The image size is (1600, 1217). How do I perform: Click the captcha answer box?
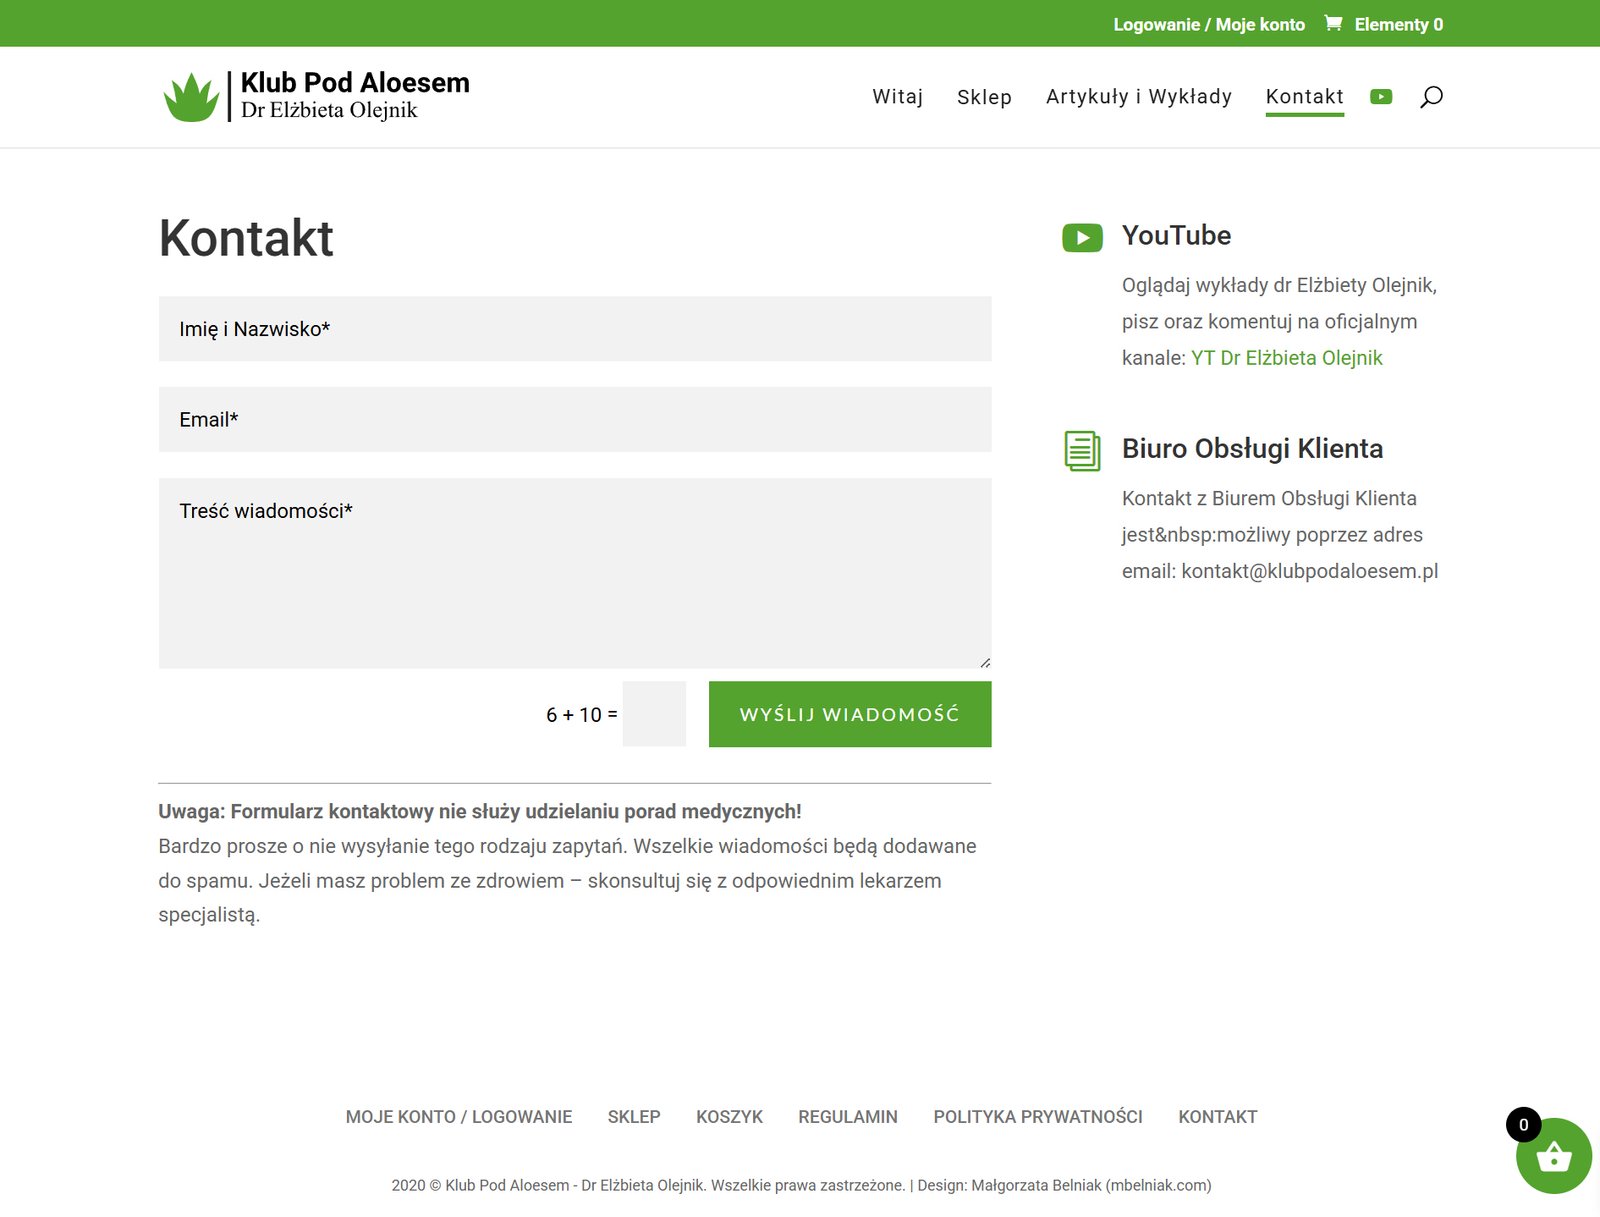[654, 714]
